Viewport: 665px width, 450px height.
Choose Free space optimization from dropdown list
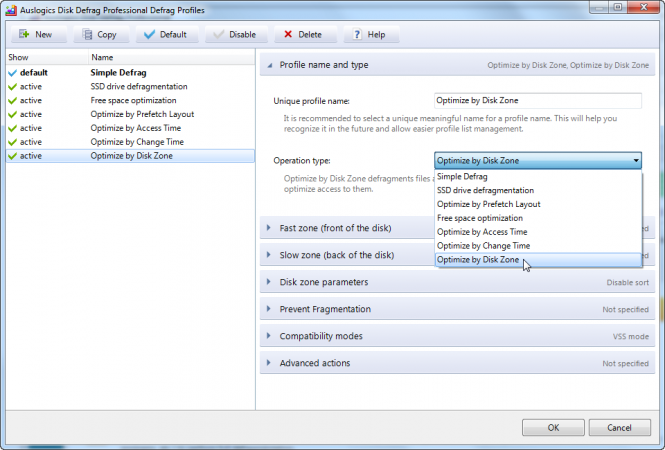(x=538, y=218)
